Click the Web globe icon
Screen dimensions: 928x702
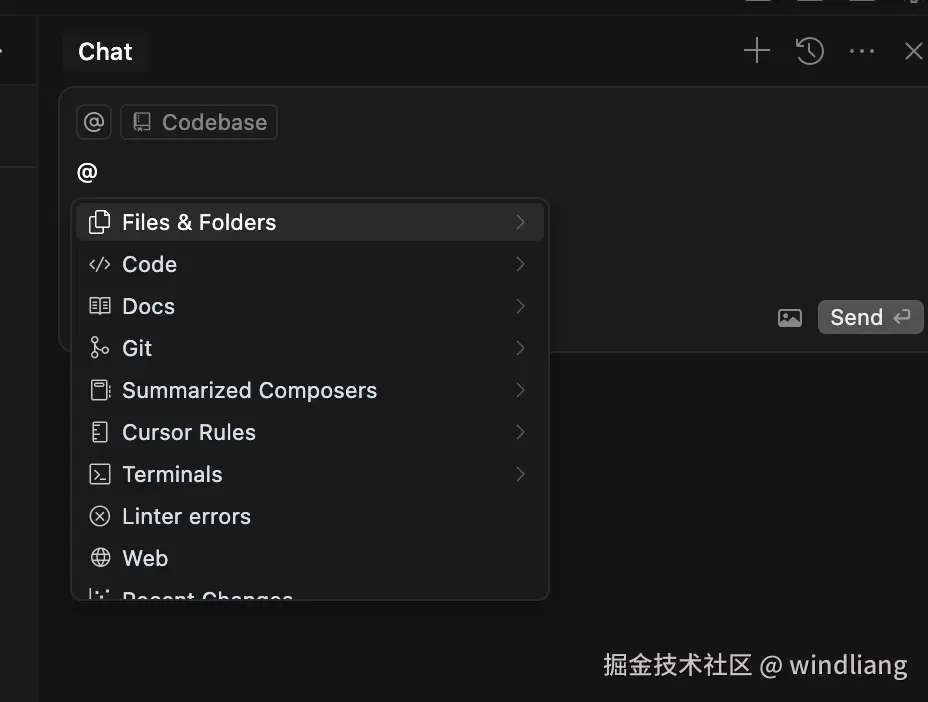click(x=100, y=558)
